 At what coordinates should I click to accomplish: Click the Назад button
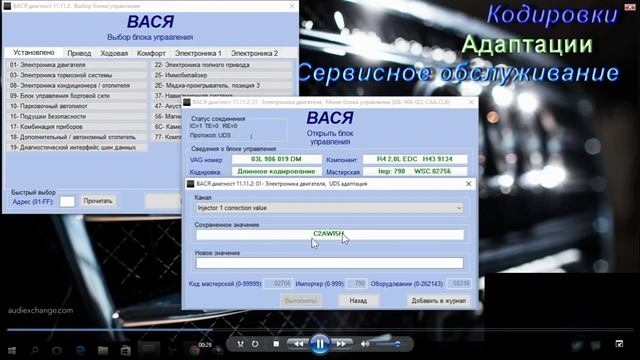(358, 301)
